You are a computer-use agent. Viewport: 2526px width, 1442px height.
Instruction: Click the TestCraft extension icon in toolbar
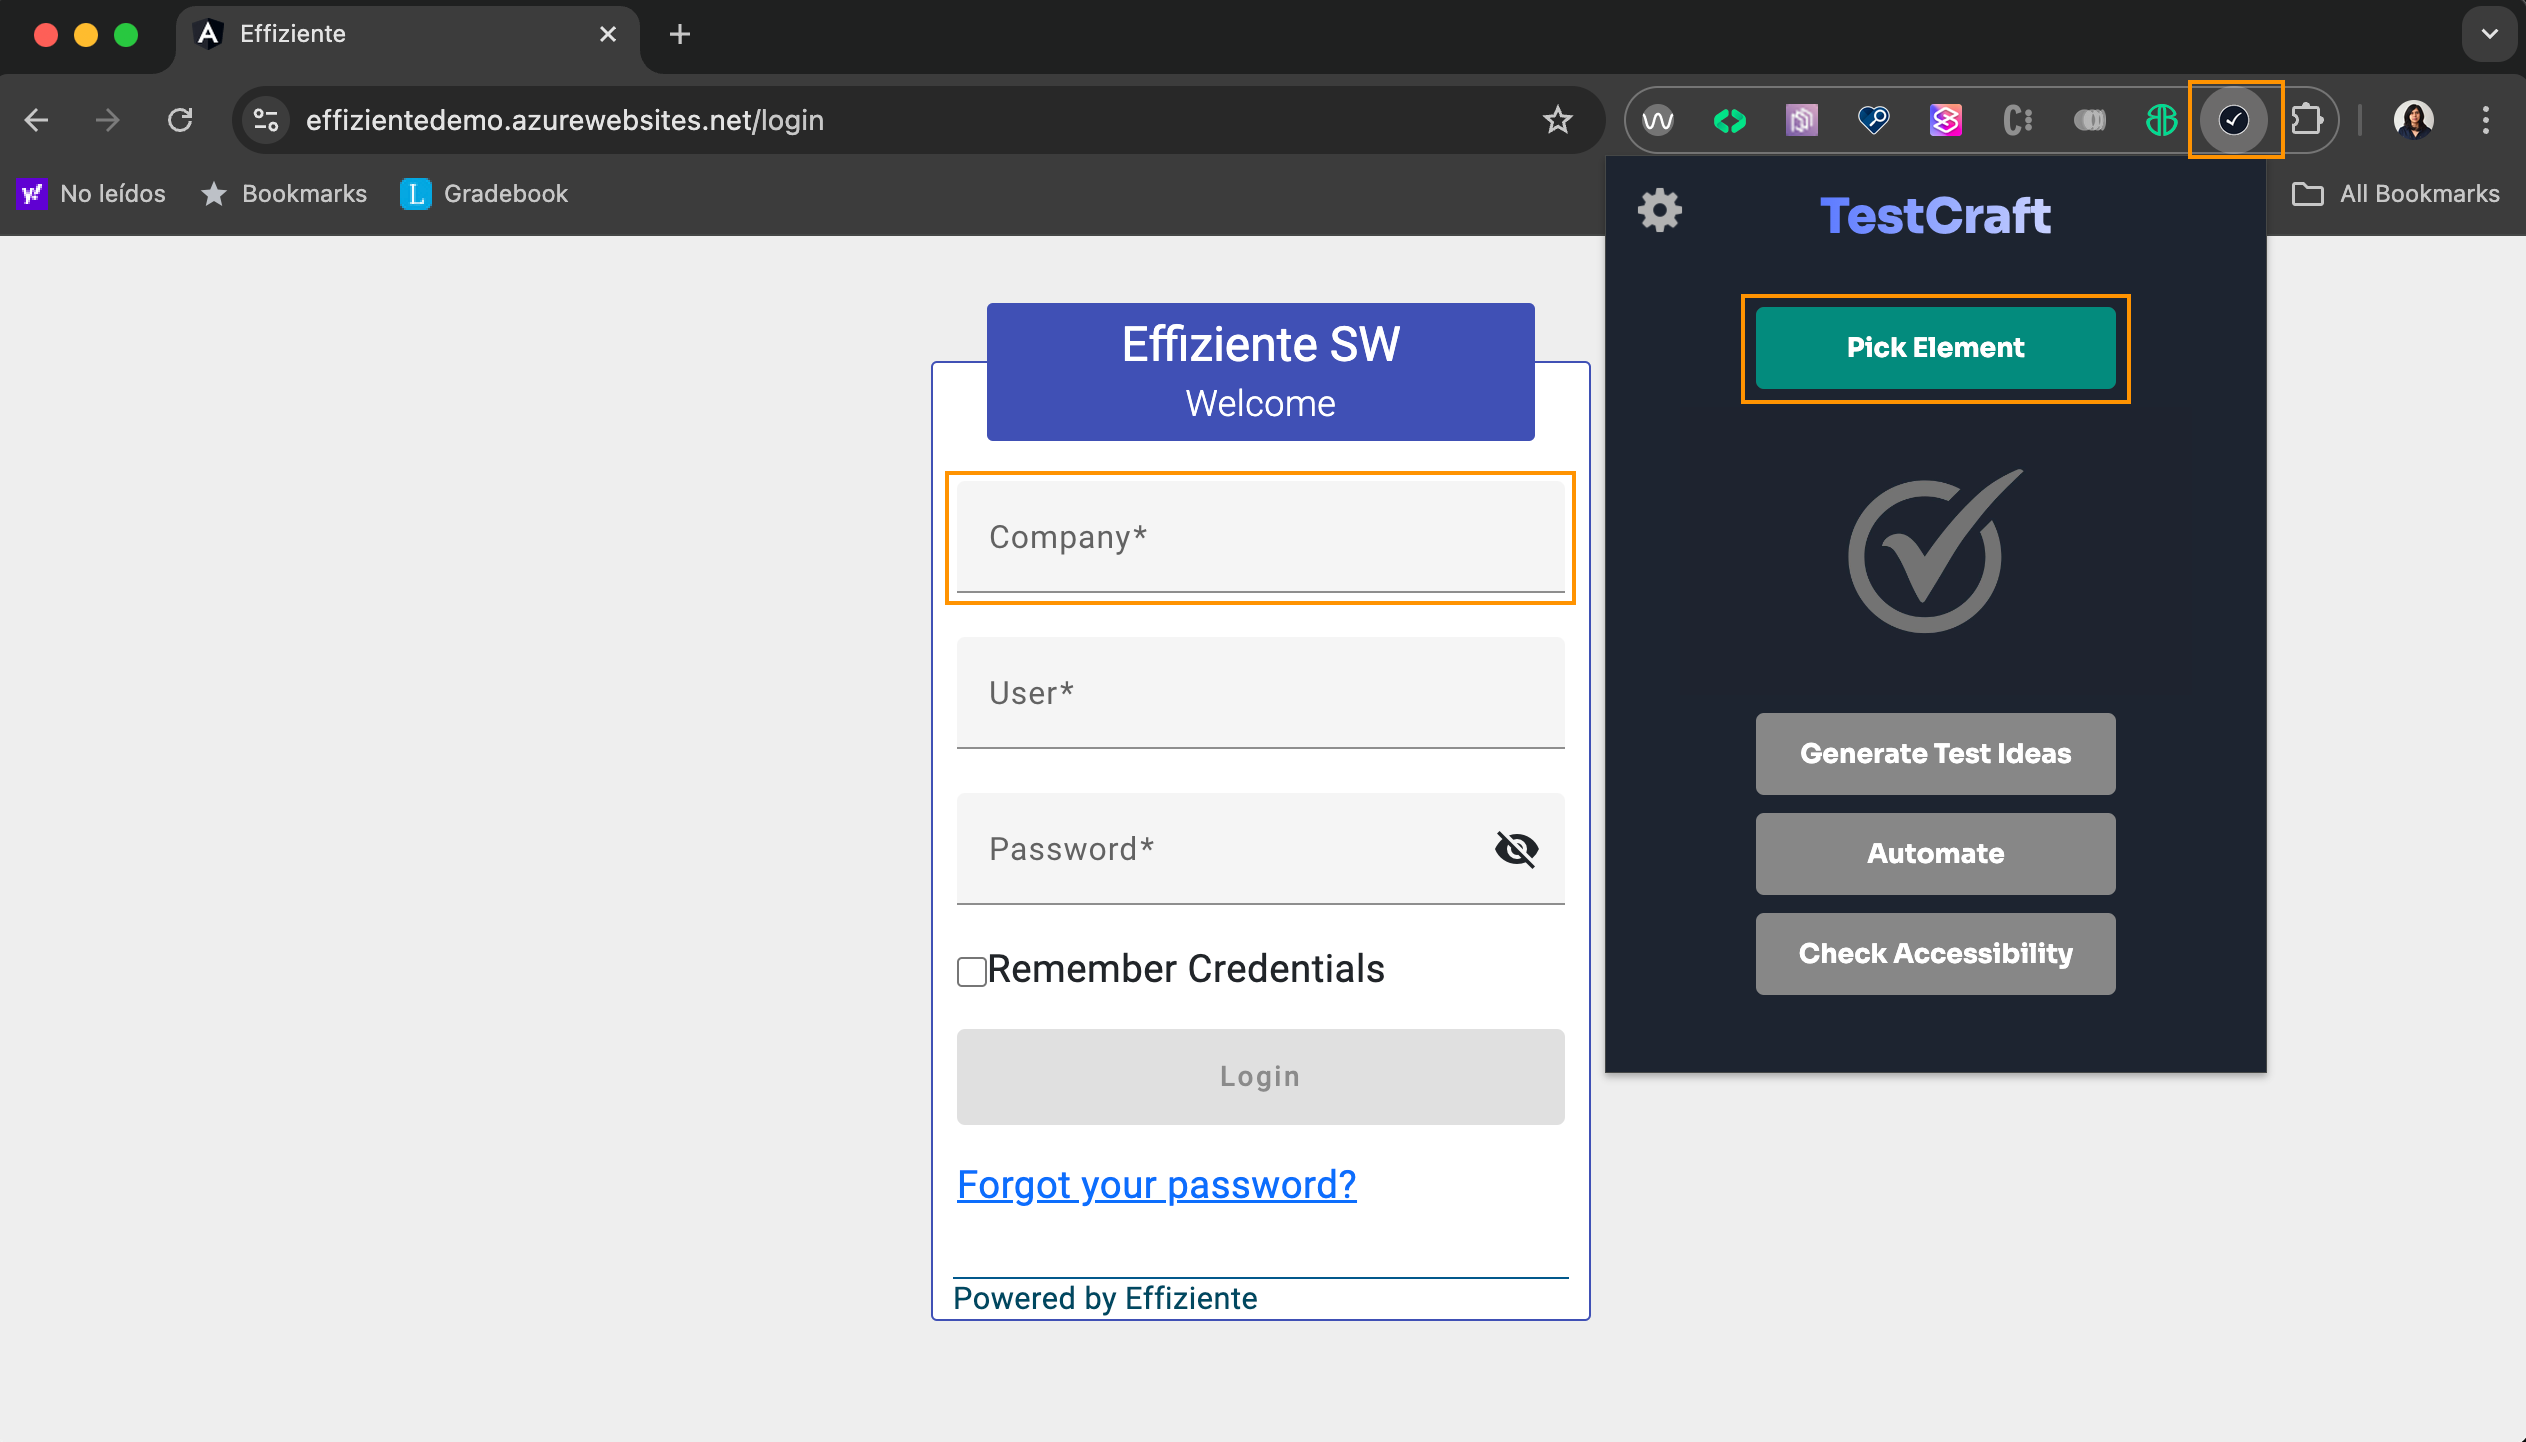pos(2234,120)
